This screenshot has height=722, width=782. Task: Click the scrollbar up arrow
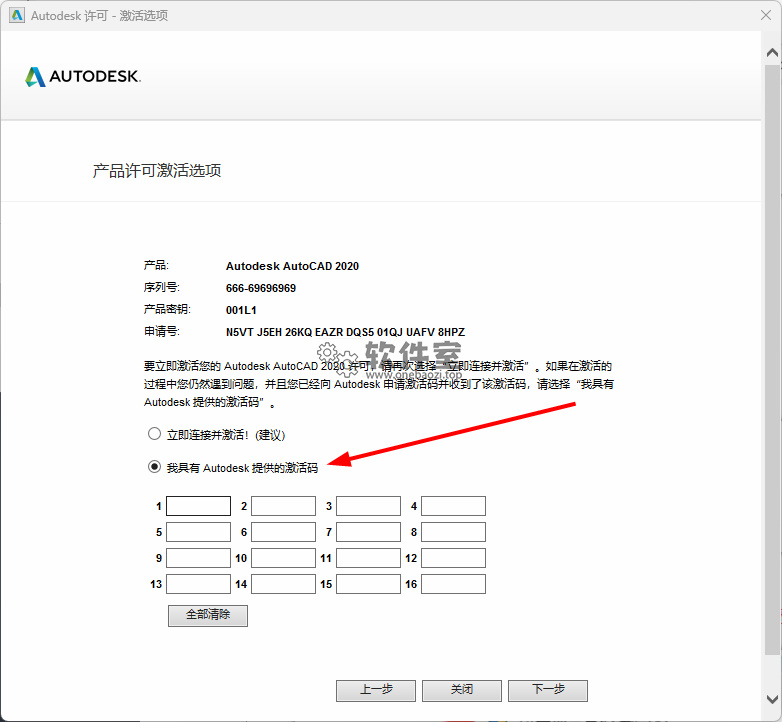click(x=772, y=52)
